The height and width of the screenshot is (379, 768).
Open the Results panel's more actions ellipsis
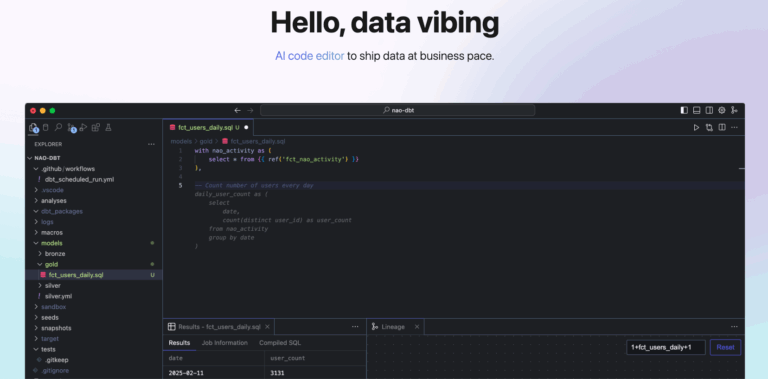(x=355, y=327)
